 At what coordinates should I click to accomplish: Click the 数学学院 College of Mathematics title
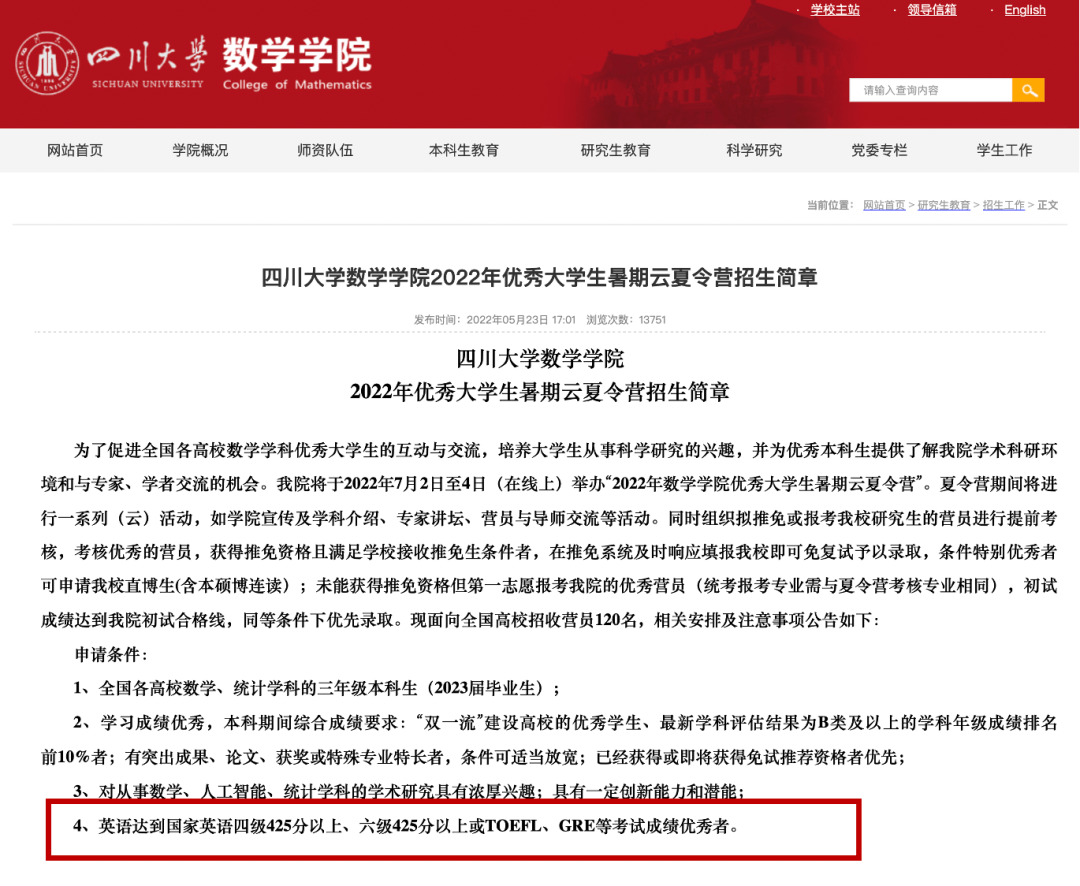(x=297, y=64)
